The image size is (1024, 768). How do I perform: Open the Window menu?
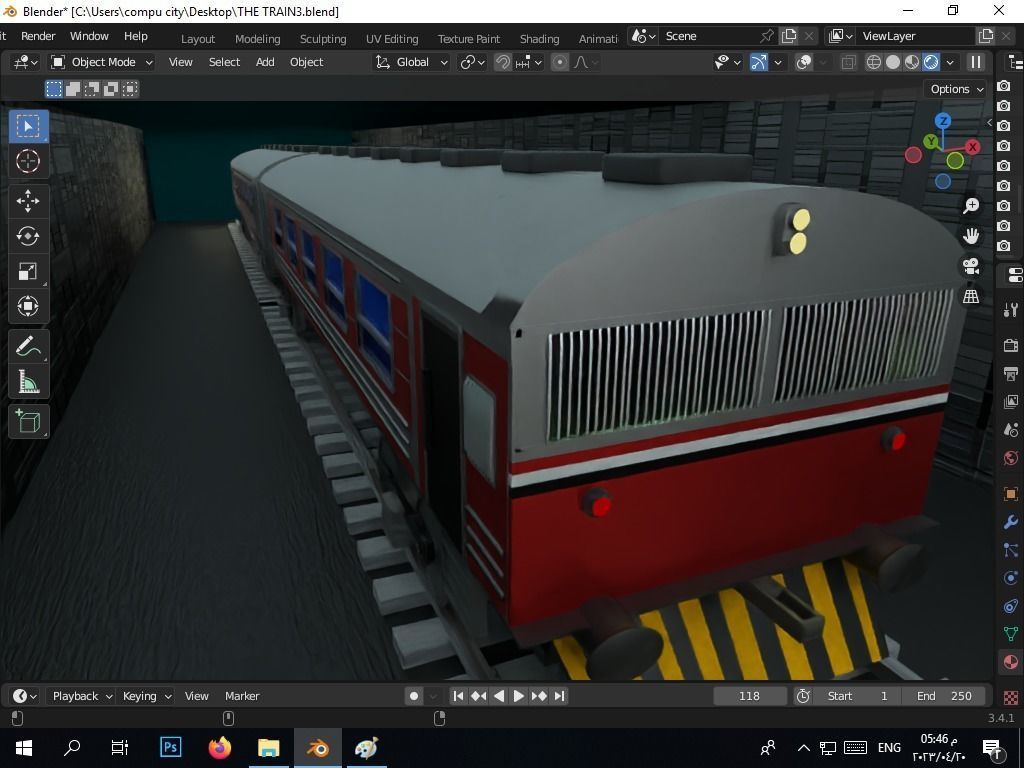89,36
